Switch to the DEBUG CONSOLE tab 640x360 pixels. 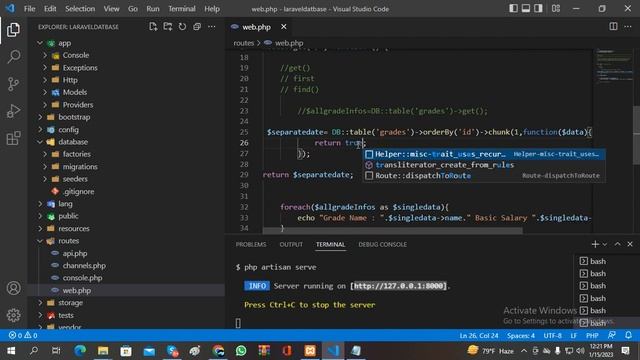click(382, 244)
